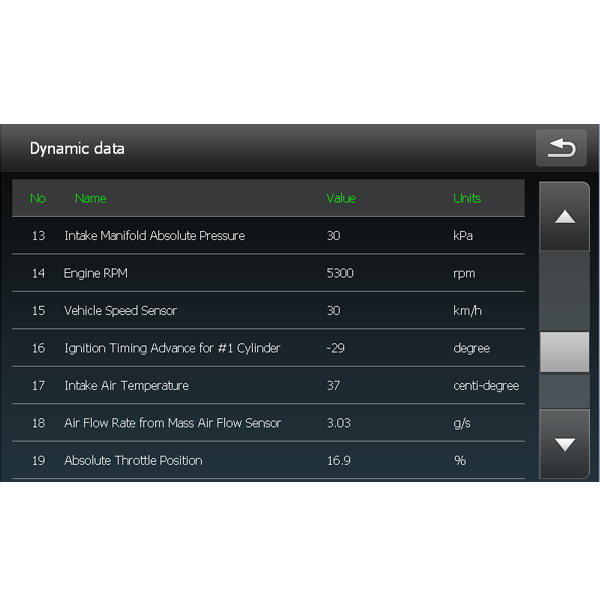Image resolution: width=600 pixels, height=600 pixels.
Task: Click the 37 intake temperature value
Action: 333,386
